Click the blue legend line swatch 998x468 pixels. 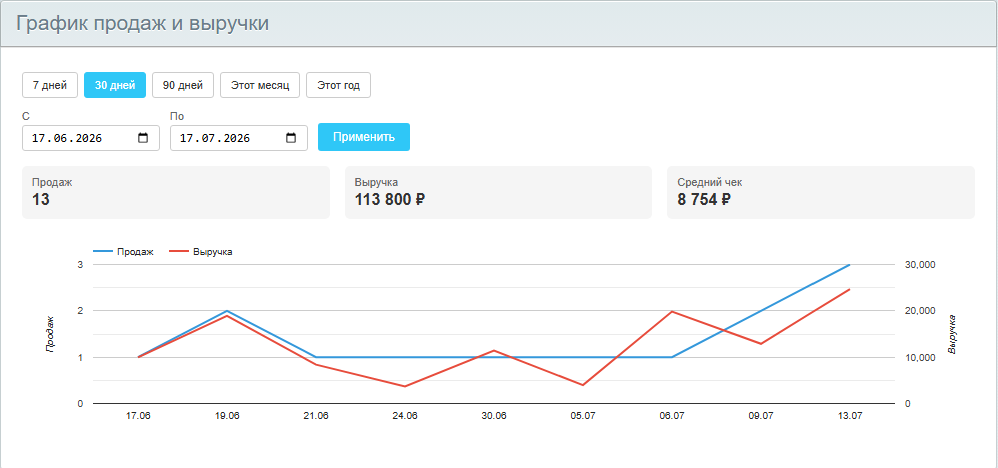point(102,252)
